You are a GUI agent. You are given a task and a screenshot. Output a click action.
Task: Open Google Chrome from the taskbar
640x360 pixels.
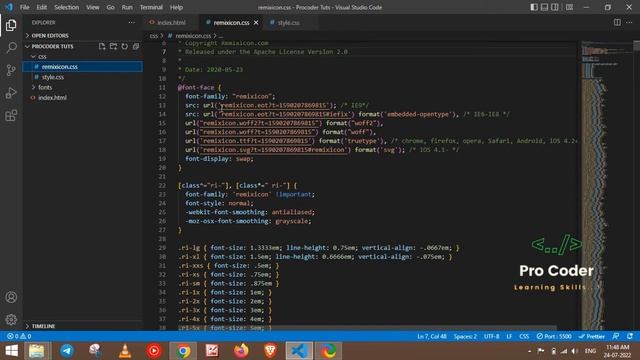(x=183, y=351)
